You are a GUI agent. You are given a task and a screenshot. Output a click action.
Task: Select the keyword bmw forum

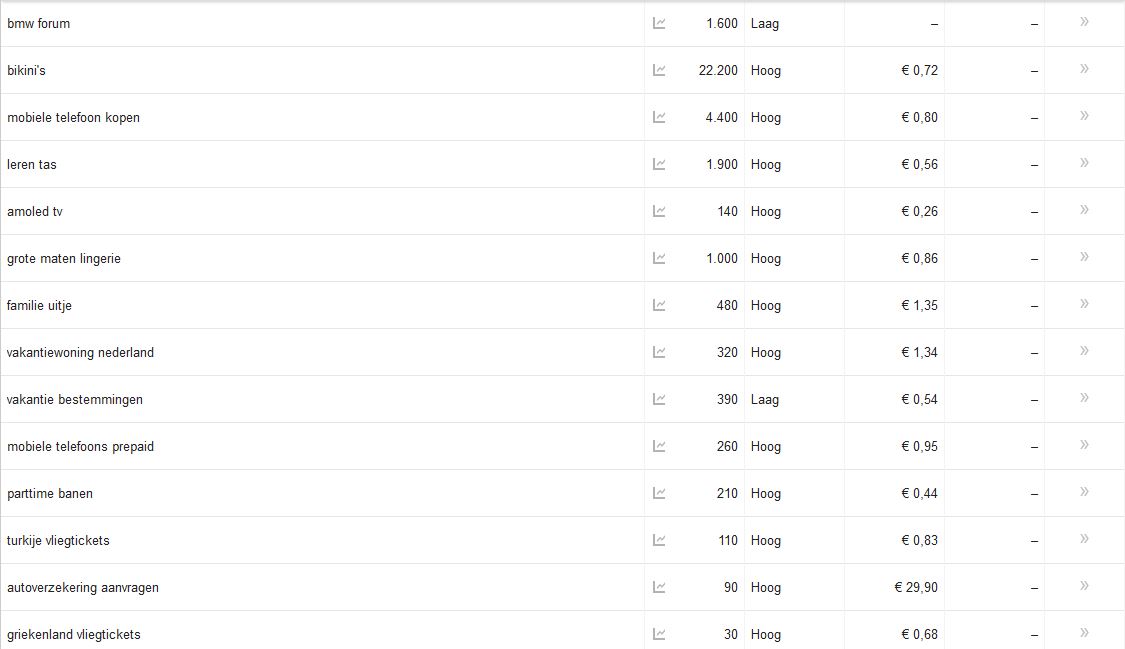click(39, 24)
